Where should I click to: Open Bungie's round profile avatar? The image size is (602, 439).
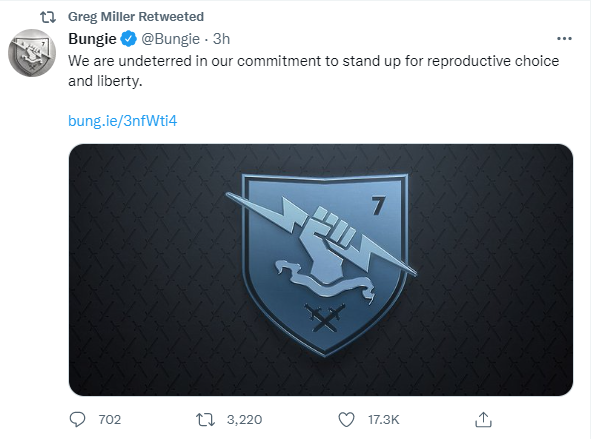tap(32, 53)
